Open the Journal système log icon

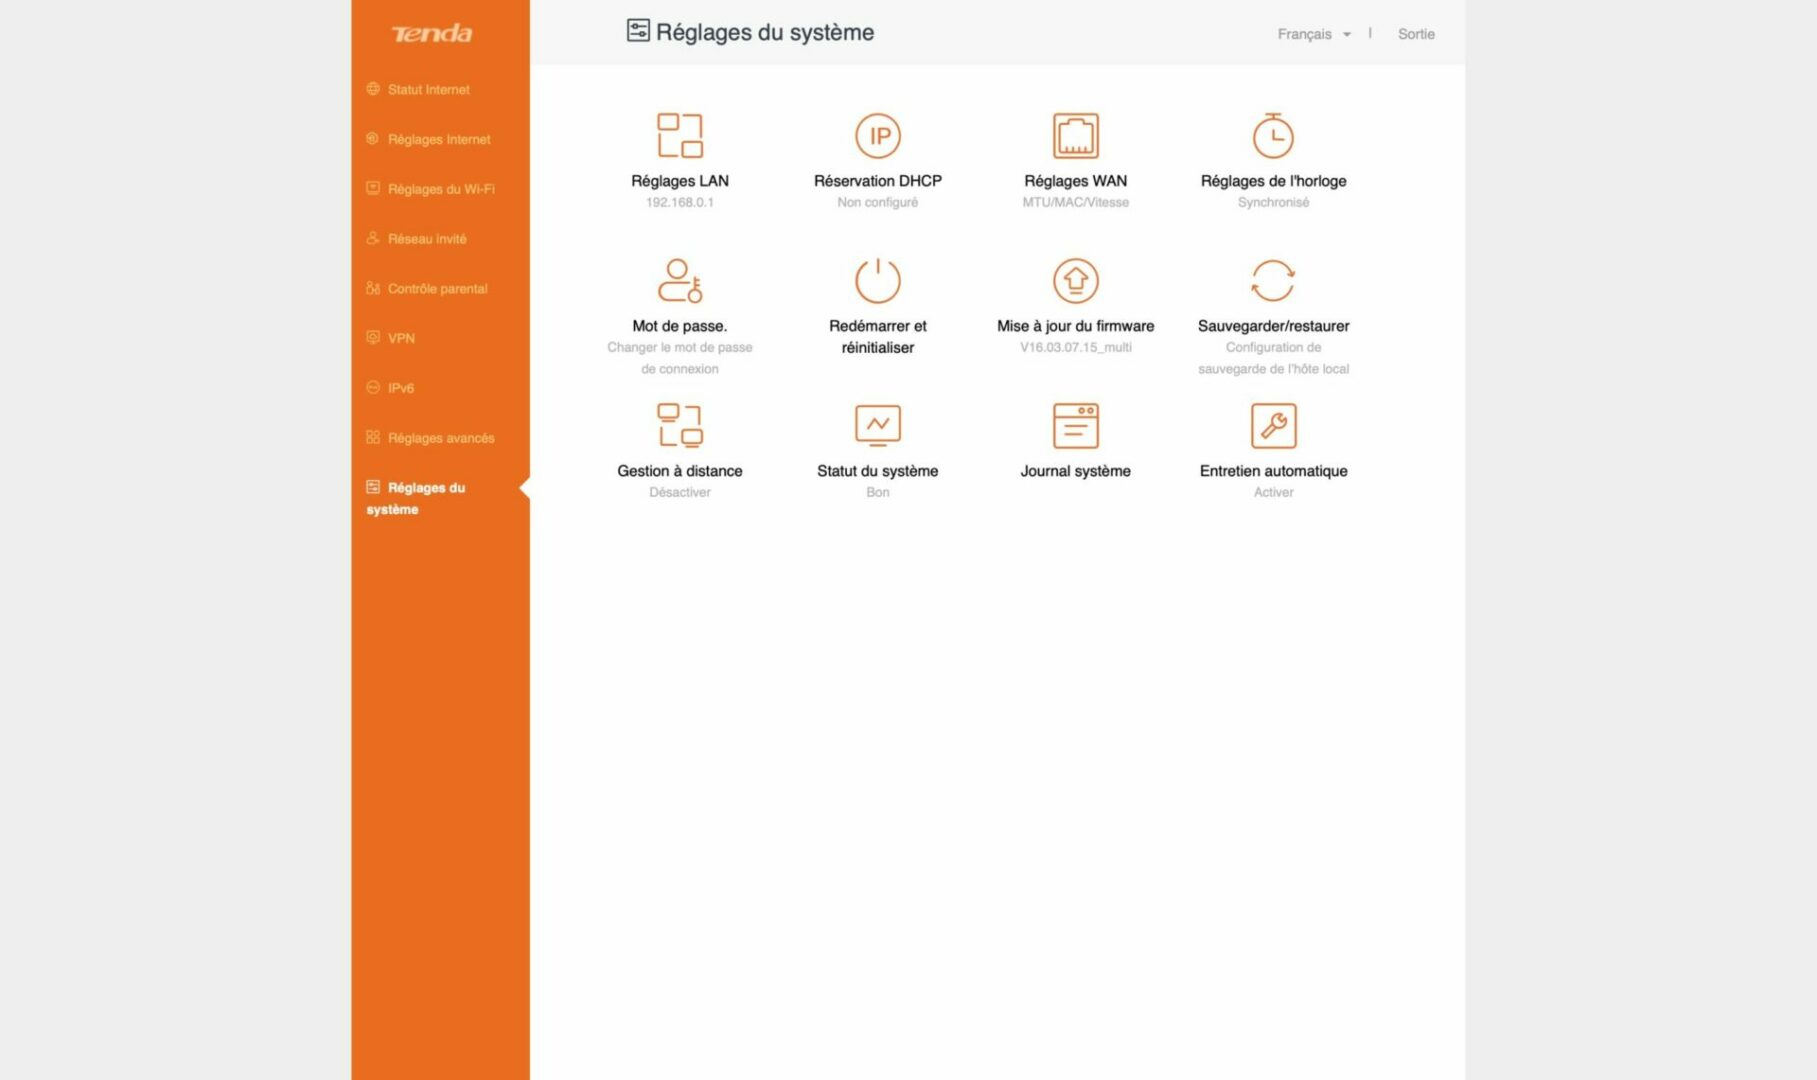1075,426
